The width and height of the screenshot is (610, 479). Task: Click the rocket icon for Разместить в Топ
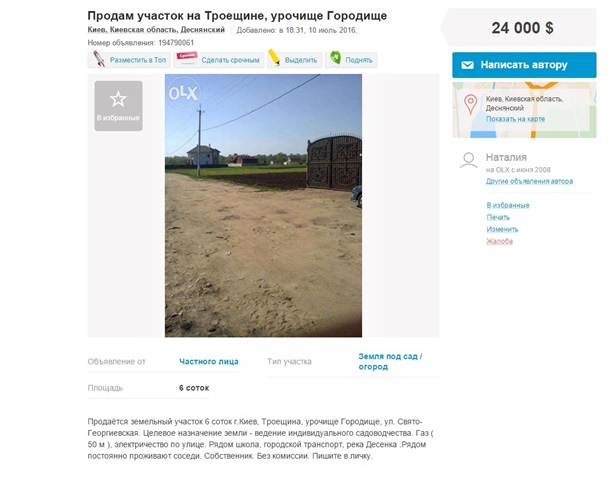point(99,59)
